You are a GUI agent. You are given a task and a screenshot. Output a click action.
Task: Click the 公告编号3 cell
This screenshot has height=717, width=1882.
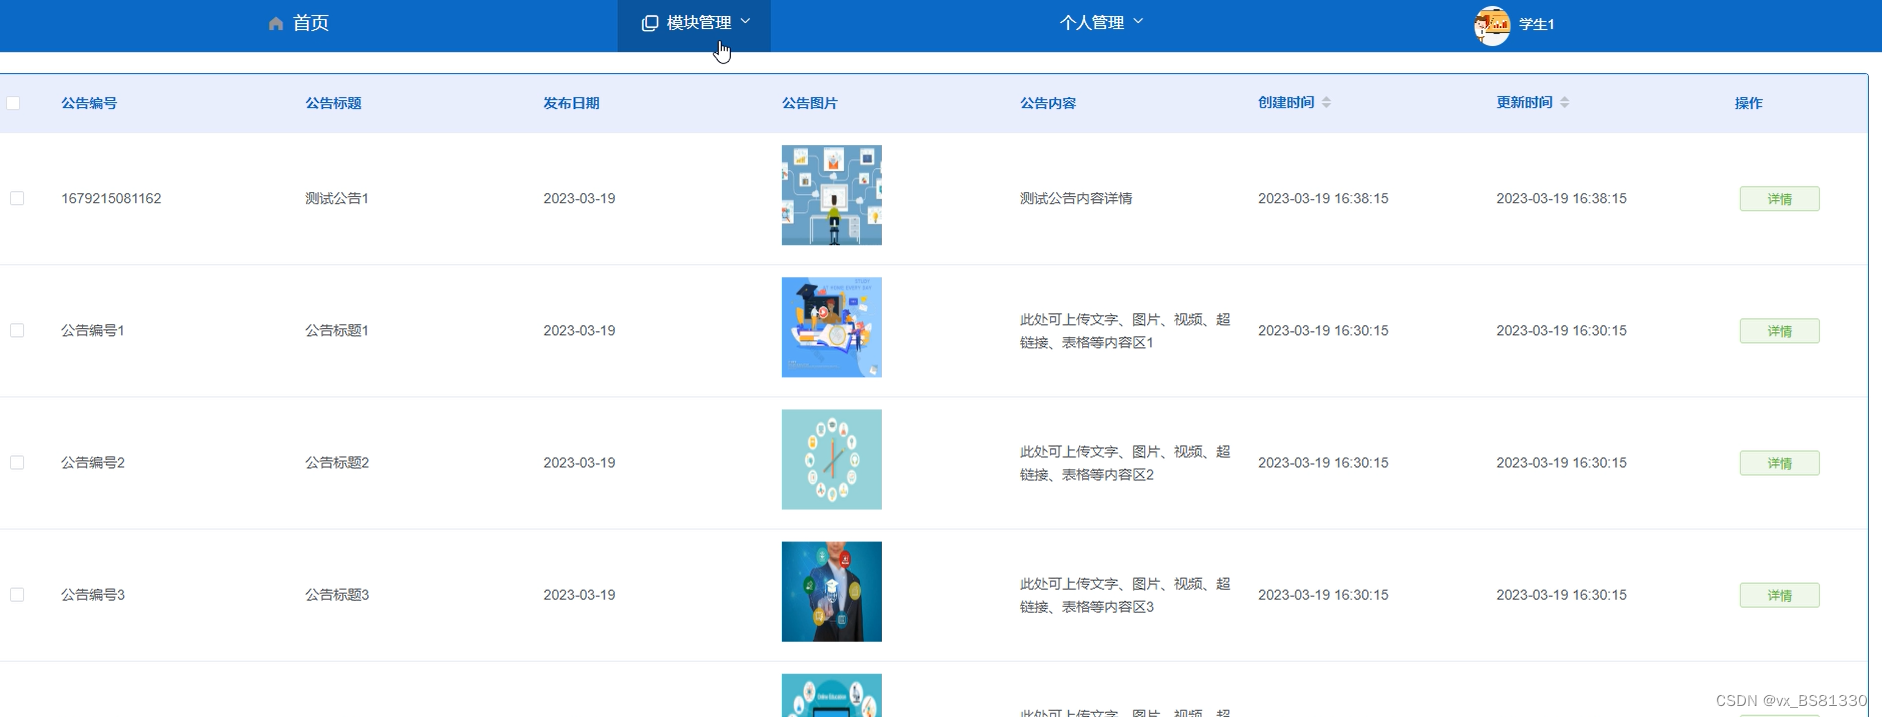[x=93, y=594]
